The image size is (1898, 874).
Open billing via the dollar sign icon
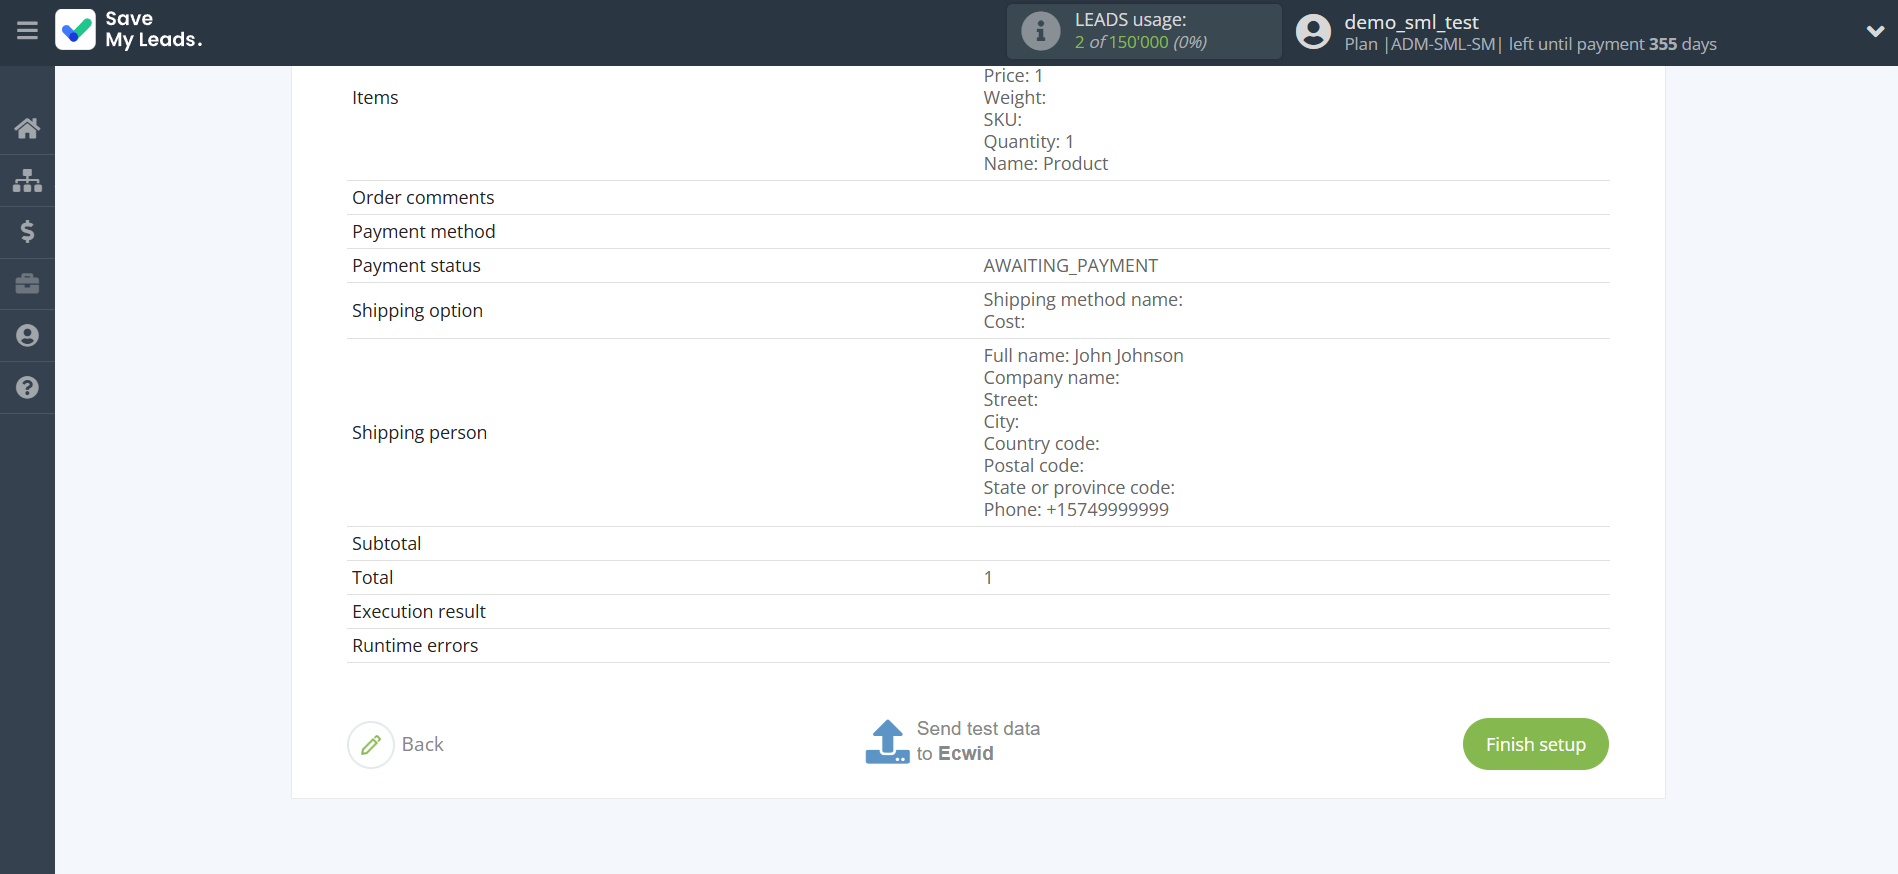click(x=27, y=232)
